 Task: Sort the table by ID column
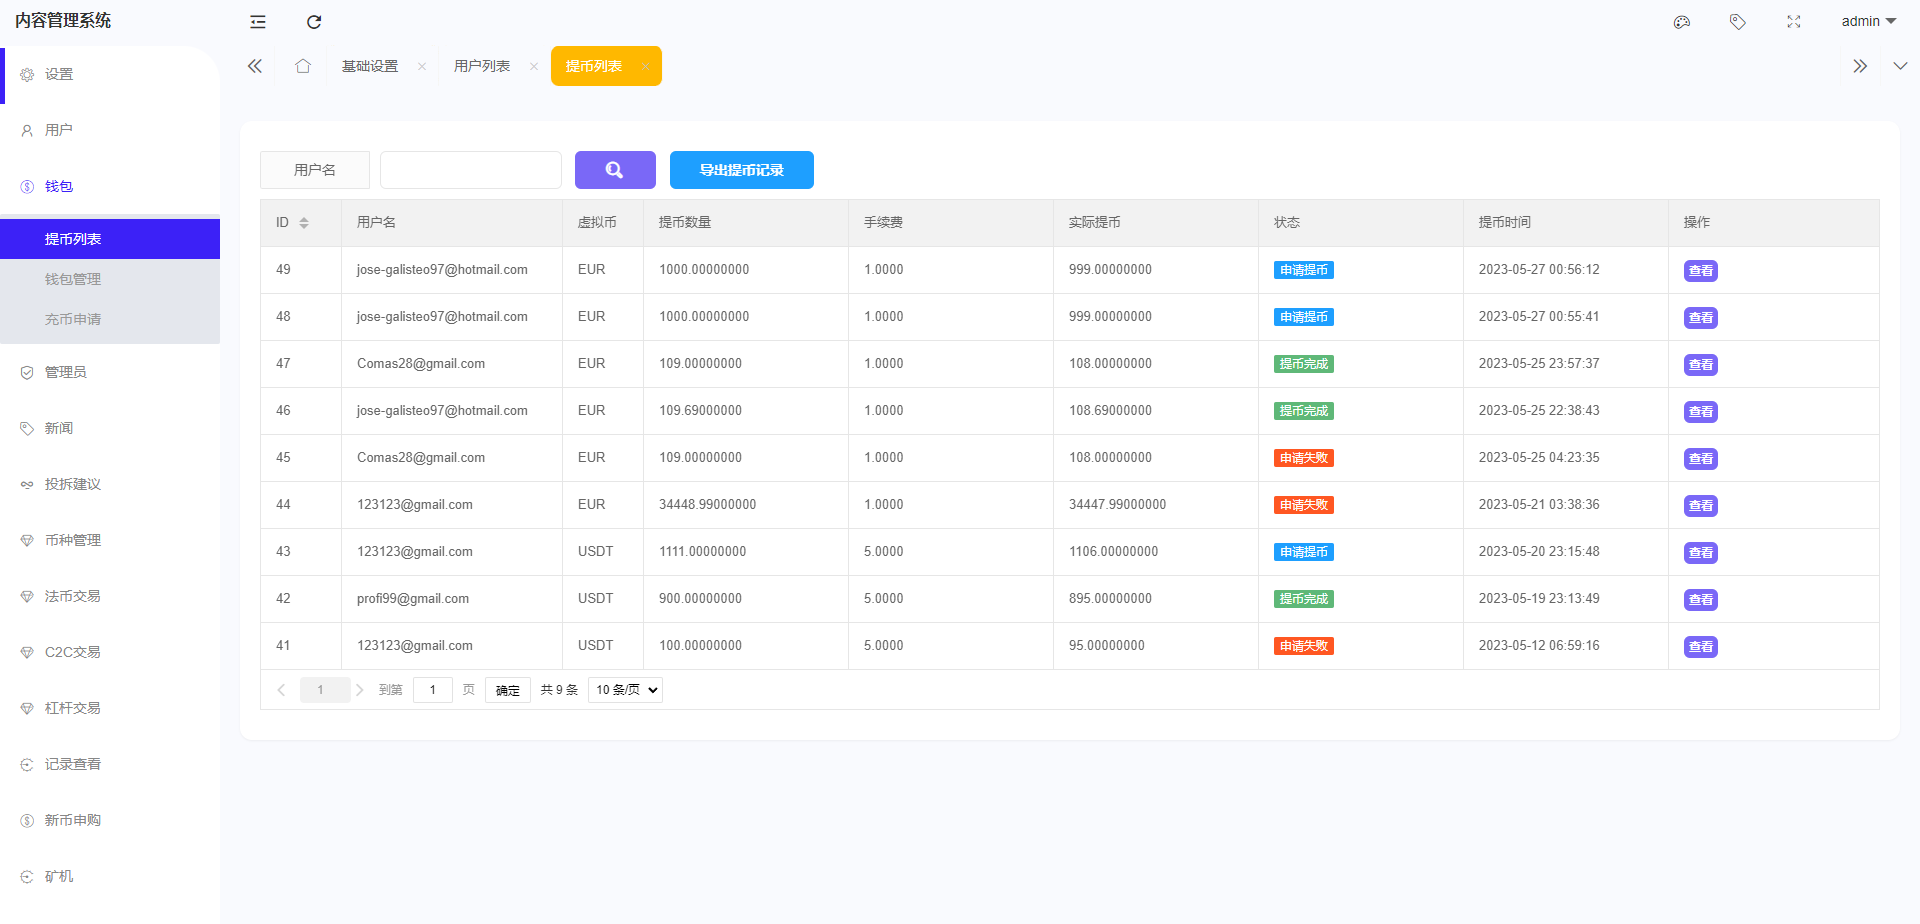point(304,223)
